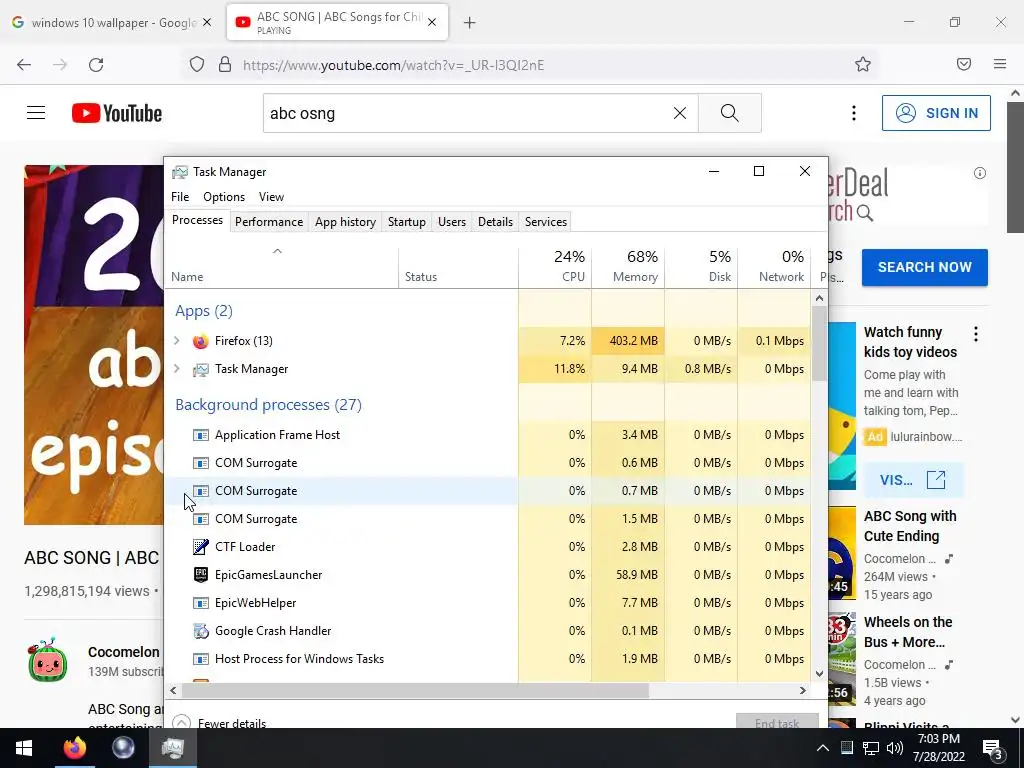Close the ABC SONG YouTube tab
Viewport: 1024px width, 768px height.
point(432,22)
